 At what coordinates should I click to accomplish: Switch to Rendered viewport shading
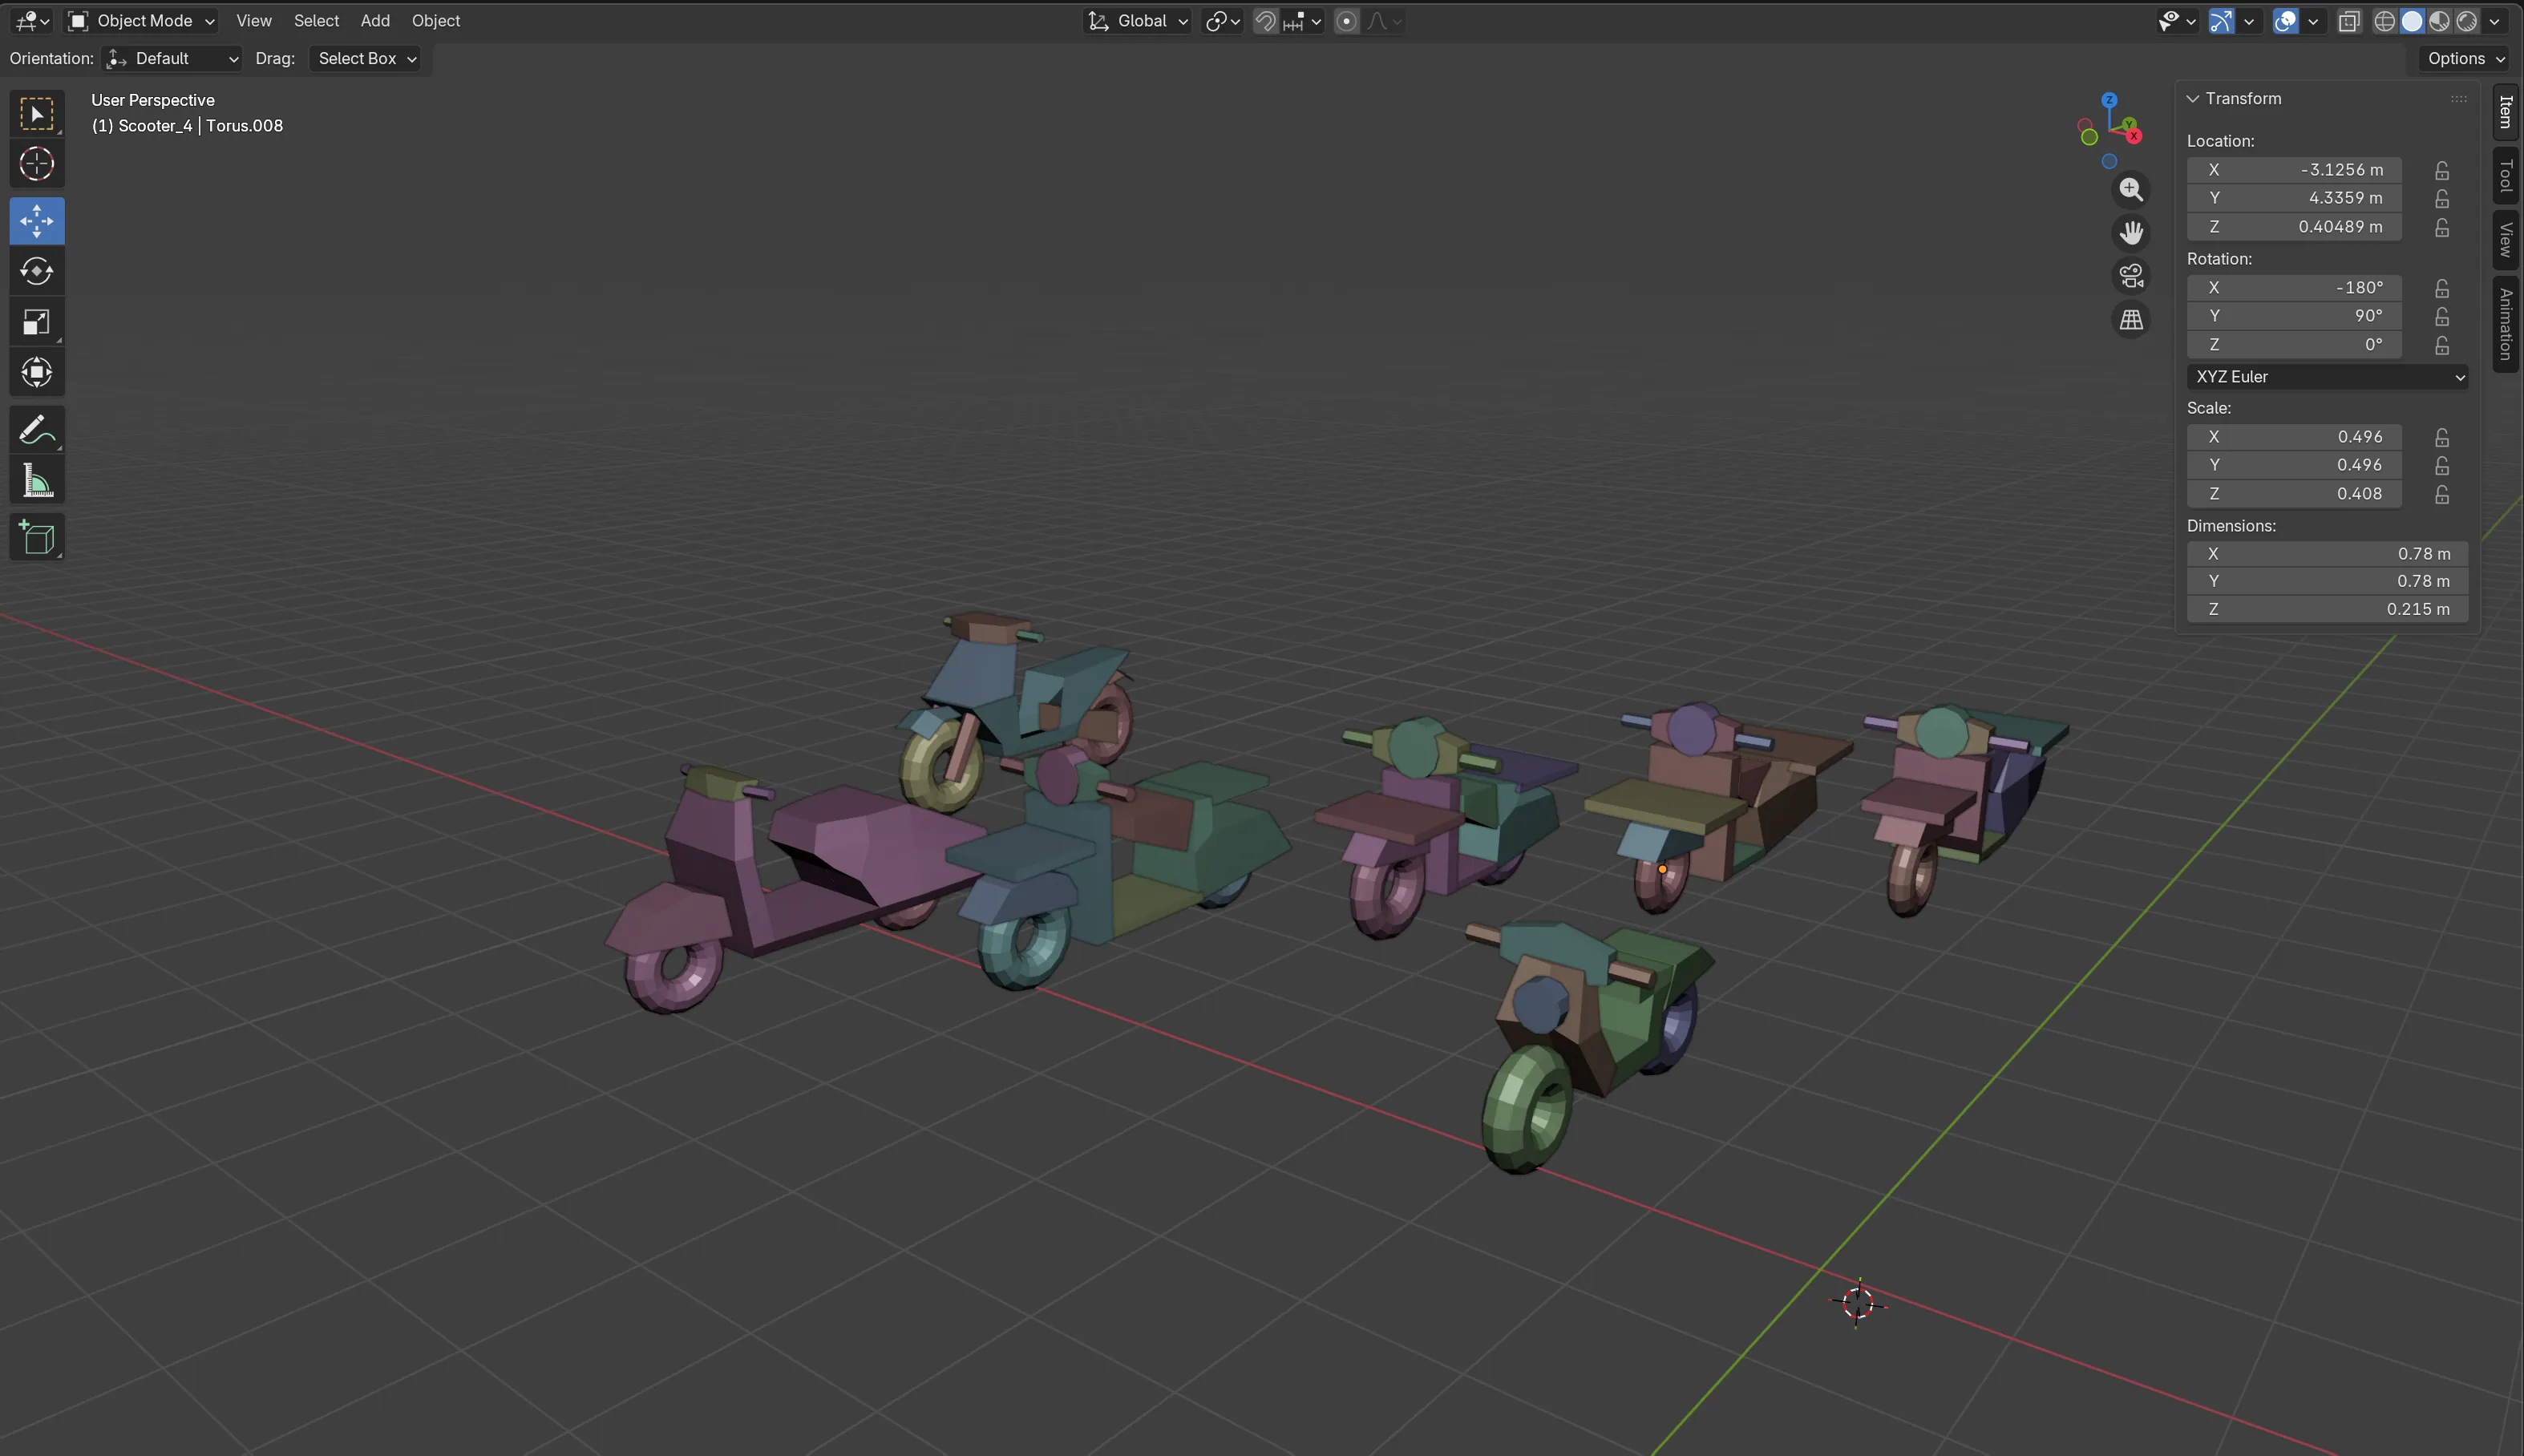click(x=2467, y=21)
